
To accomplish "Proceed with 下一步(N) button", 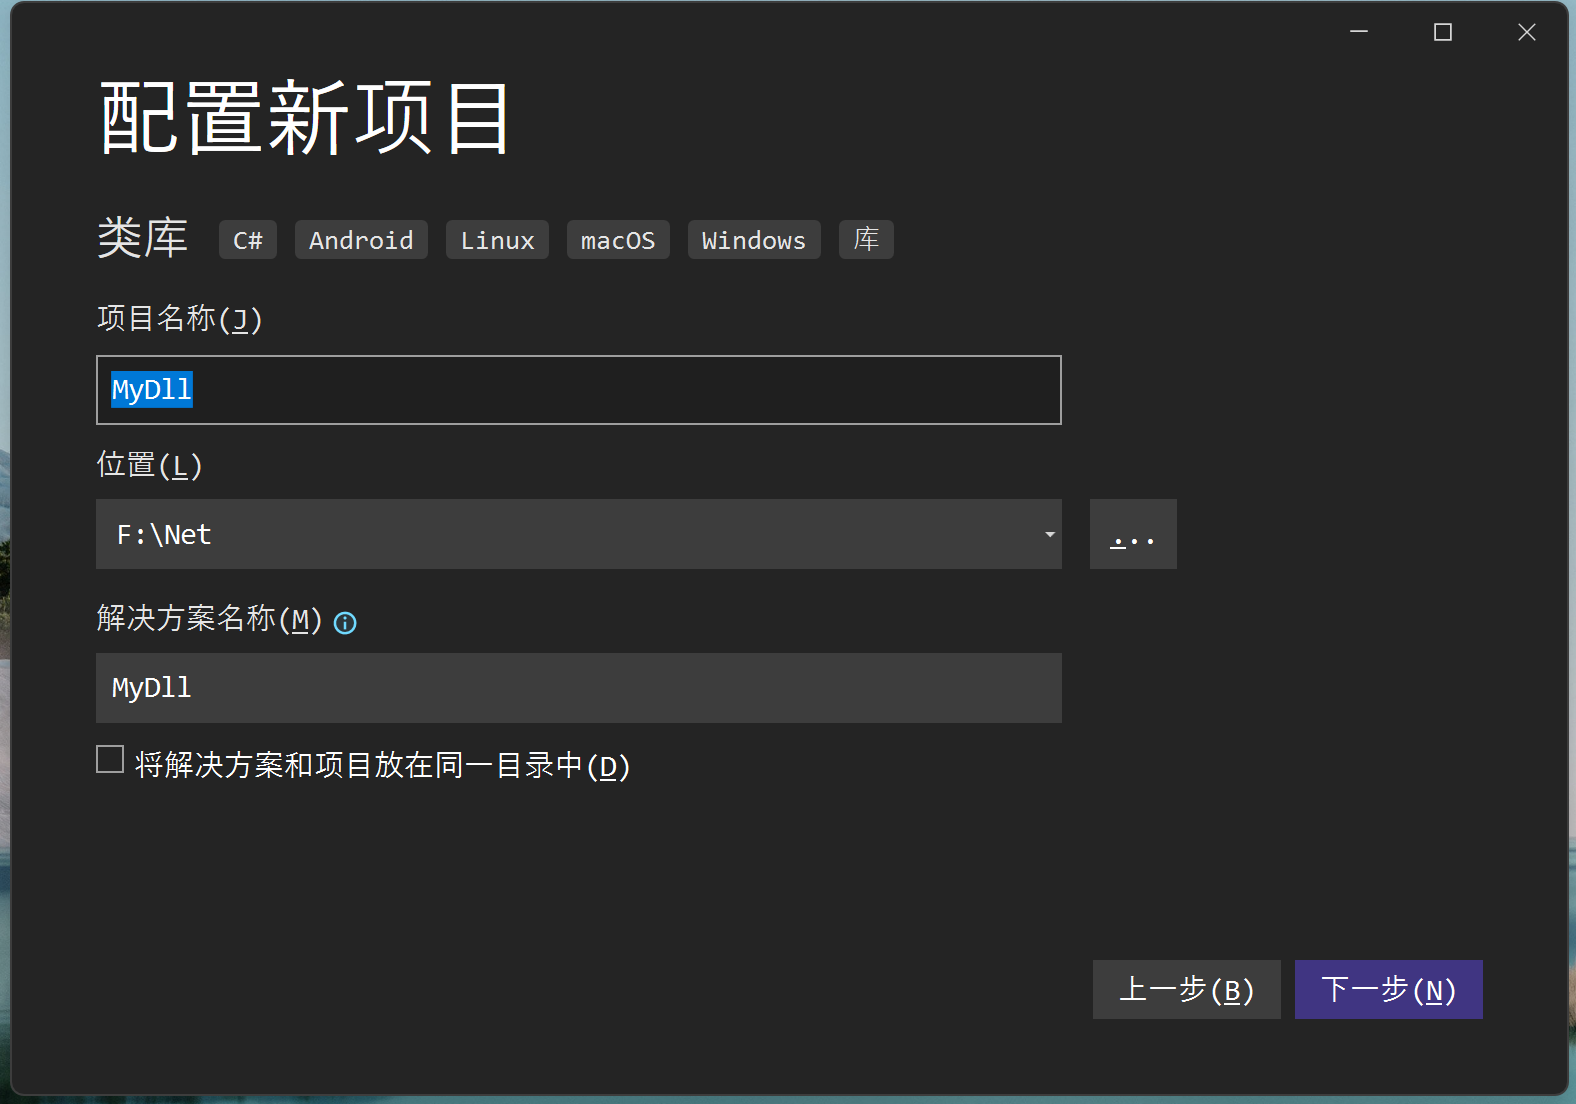I will point(1388,990).
